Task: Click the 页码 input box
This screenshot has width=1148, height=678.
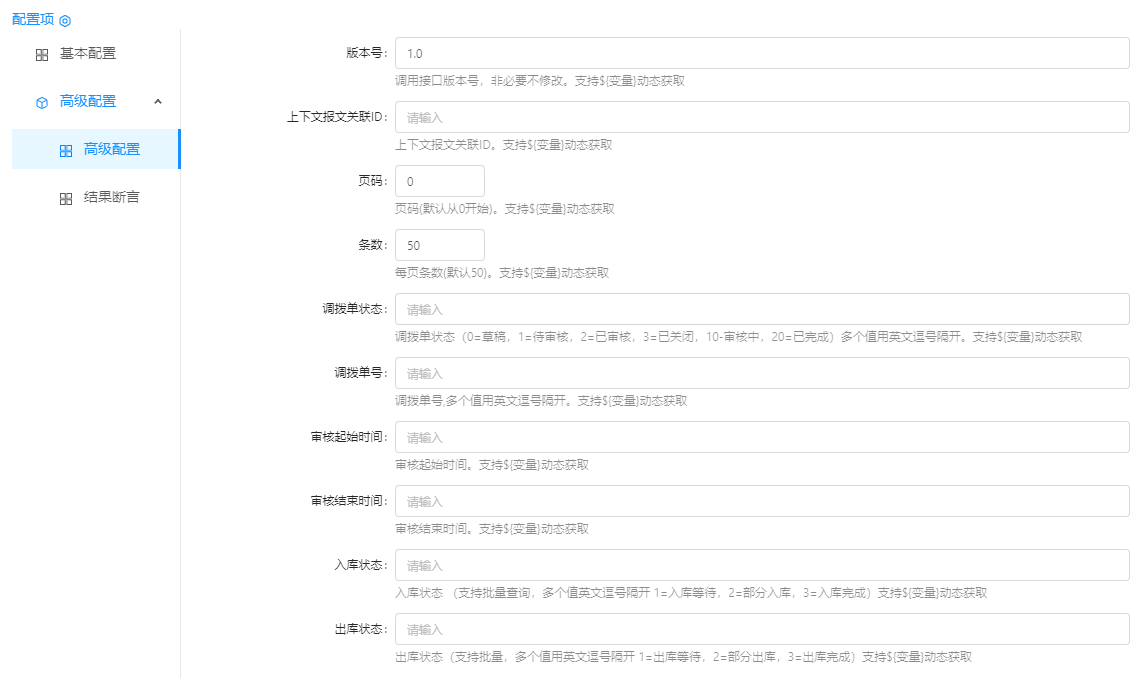Action: 440,181
